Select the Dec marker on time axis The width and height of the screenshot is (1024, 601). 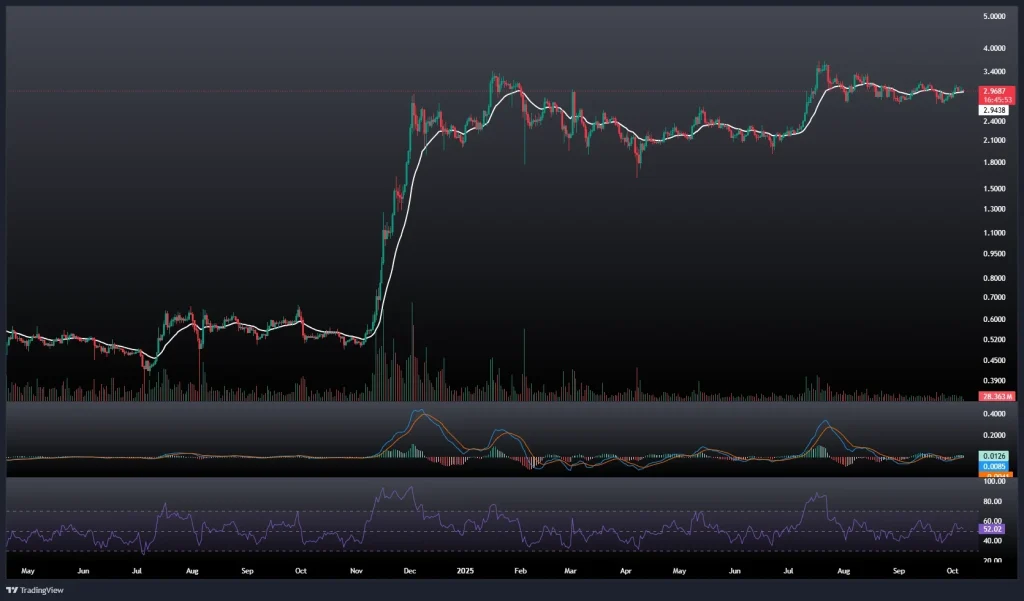point(409,570)
